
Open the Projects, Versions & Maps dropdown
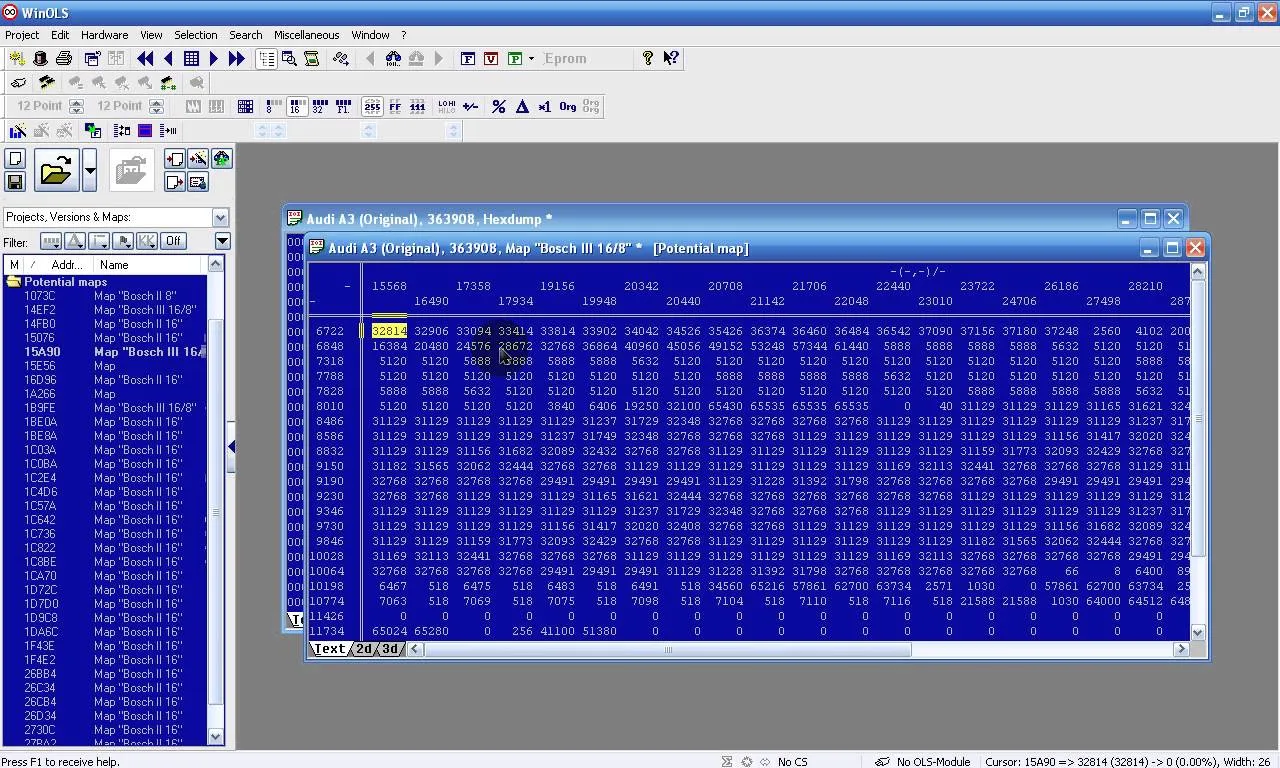(x=220, y=217)
